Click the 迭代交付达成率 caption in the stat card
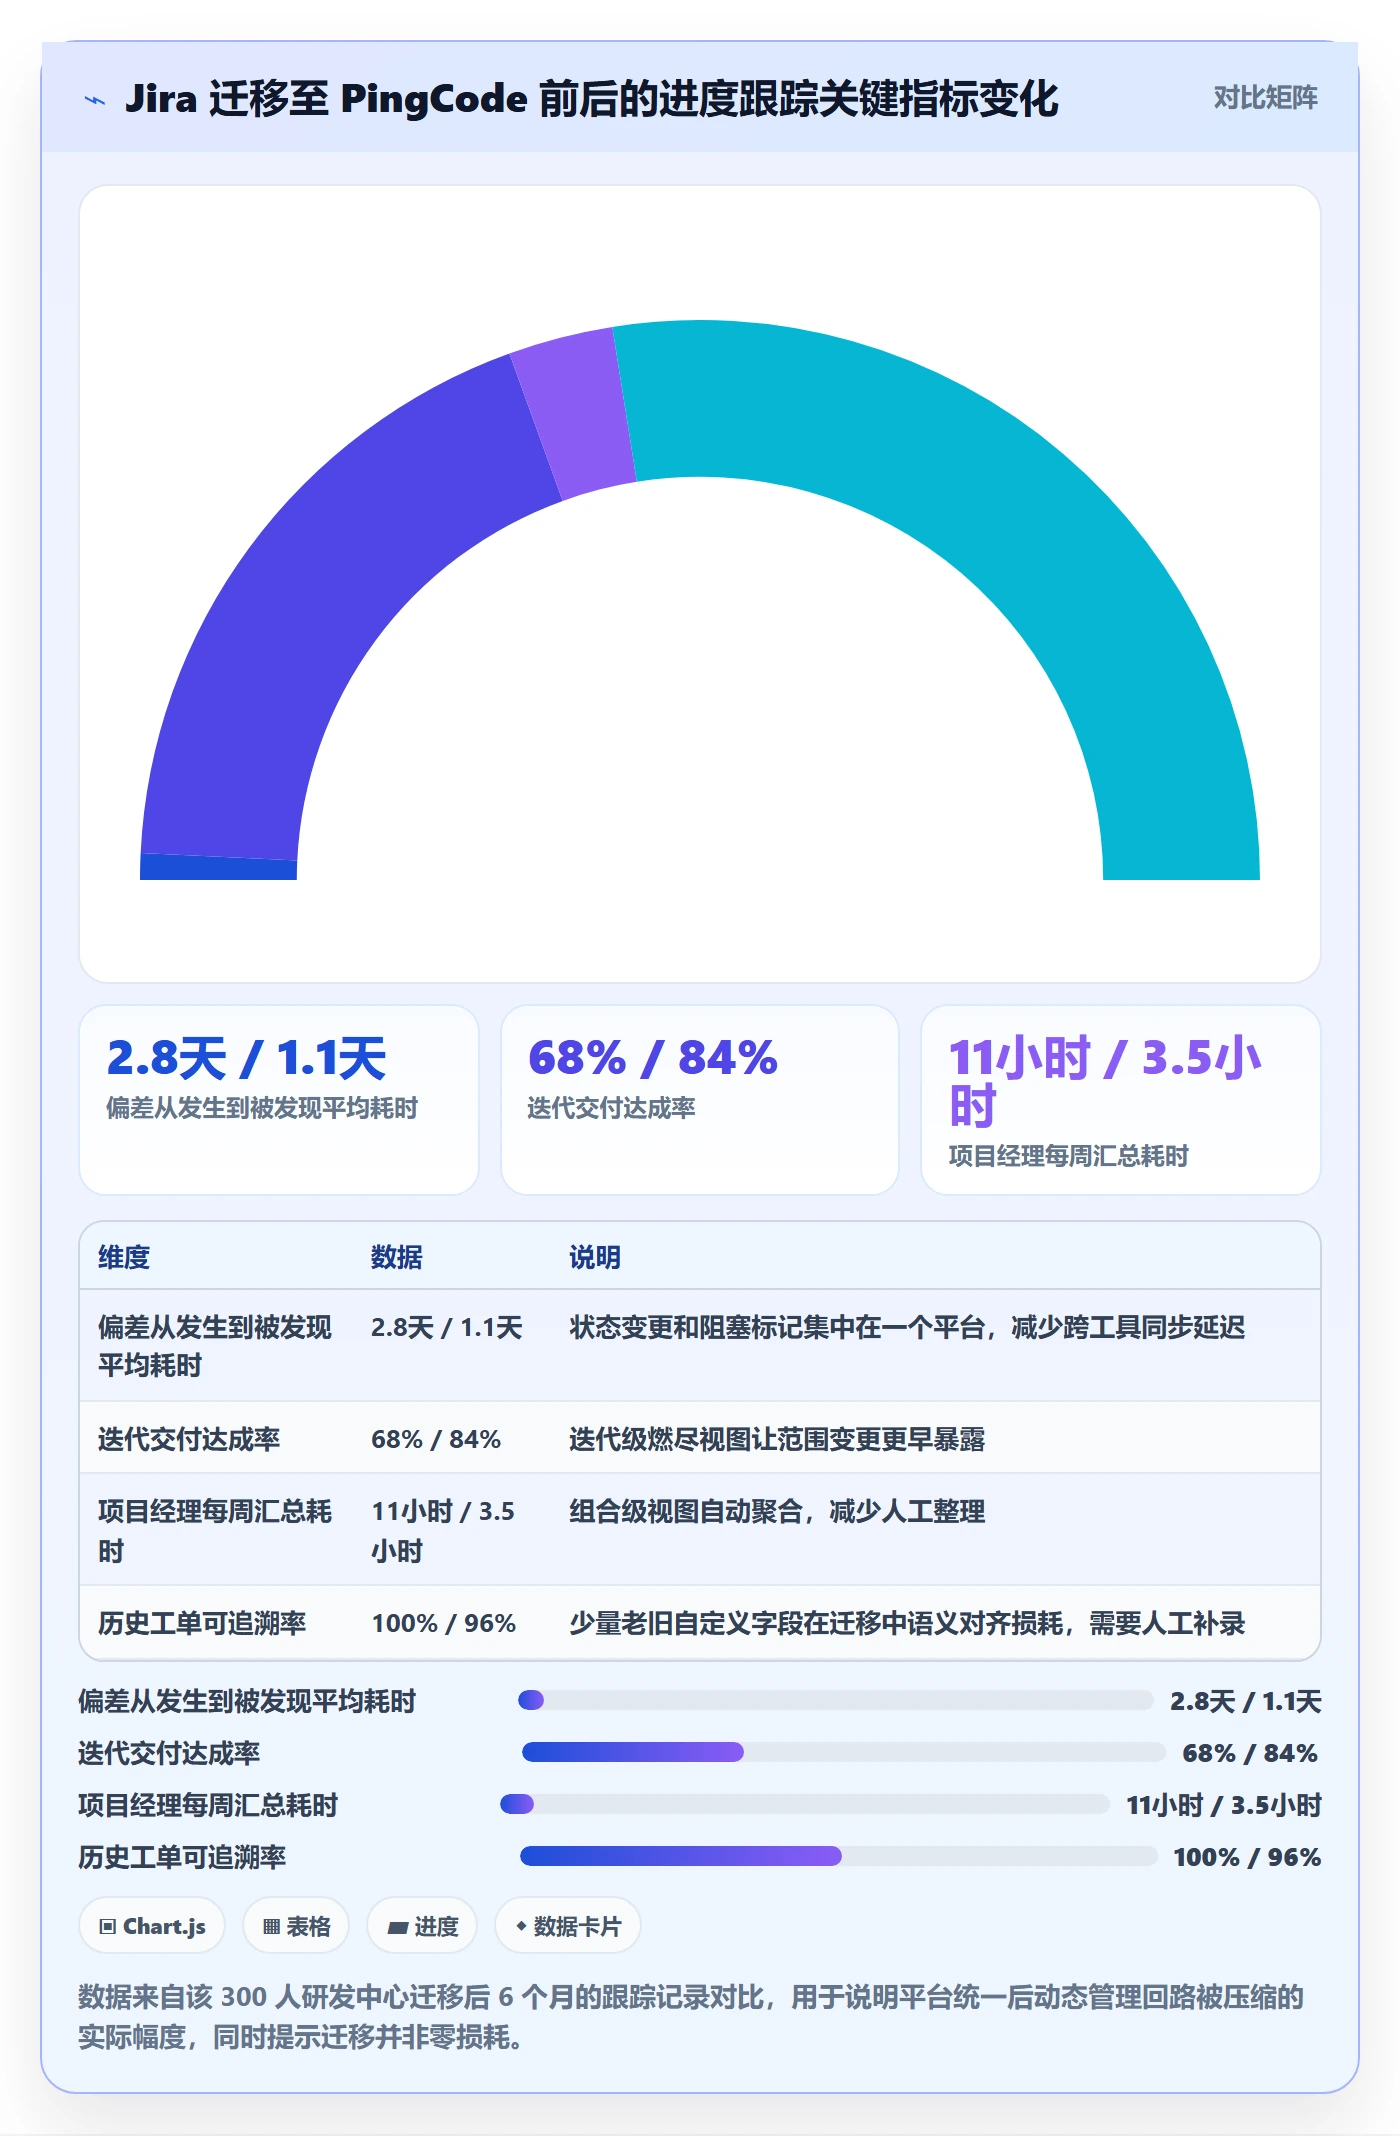The height and width of the screenshot is (2136, 1400). pyautogui.click(x=611, y=1108)
